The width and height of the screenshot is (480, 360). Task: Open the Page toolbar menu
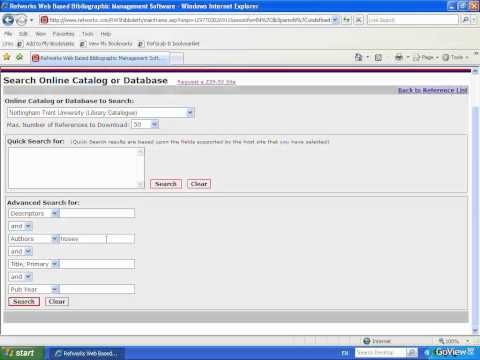pos(425,57)
